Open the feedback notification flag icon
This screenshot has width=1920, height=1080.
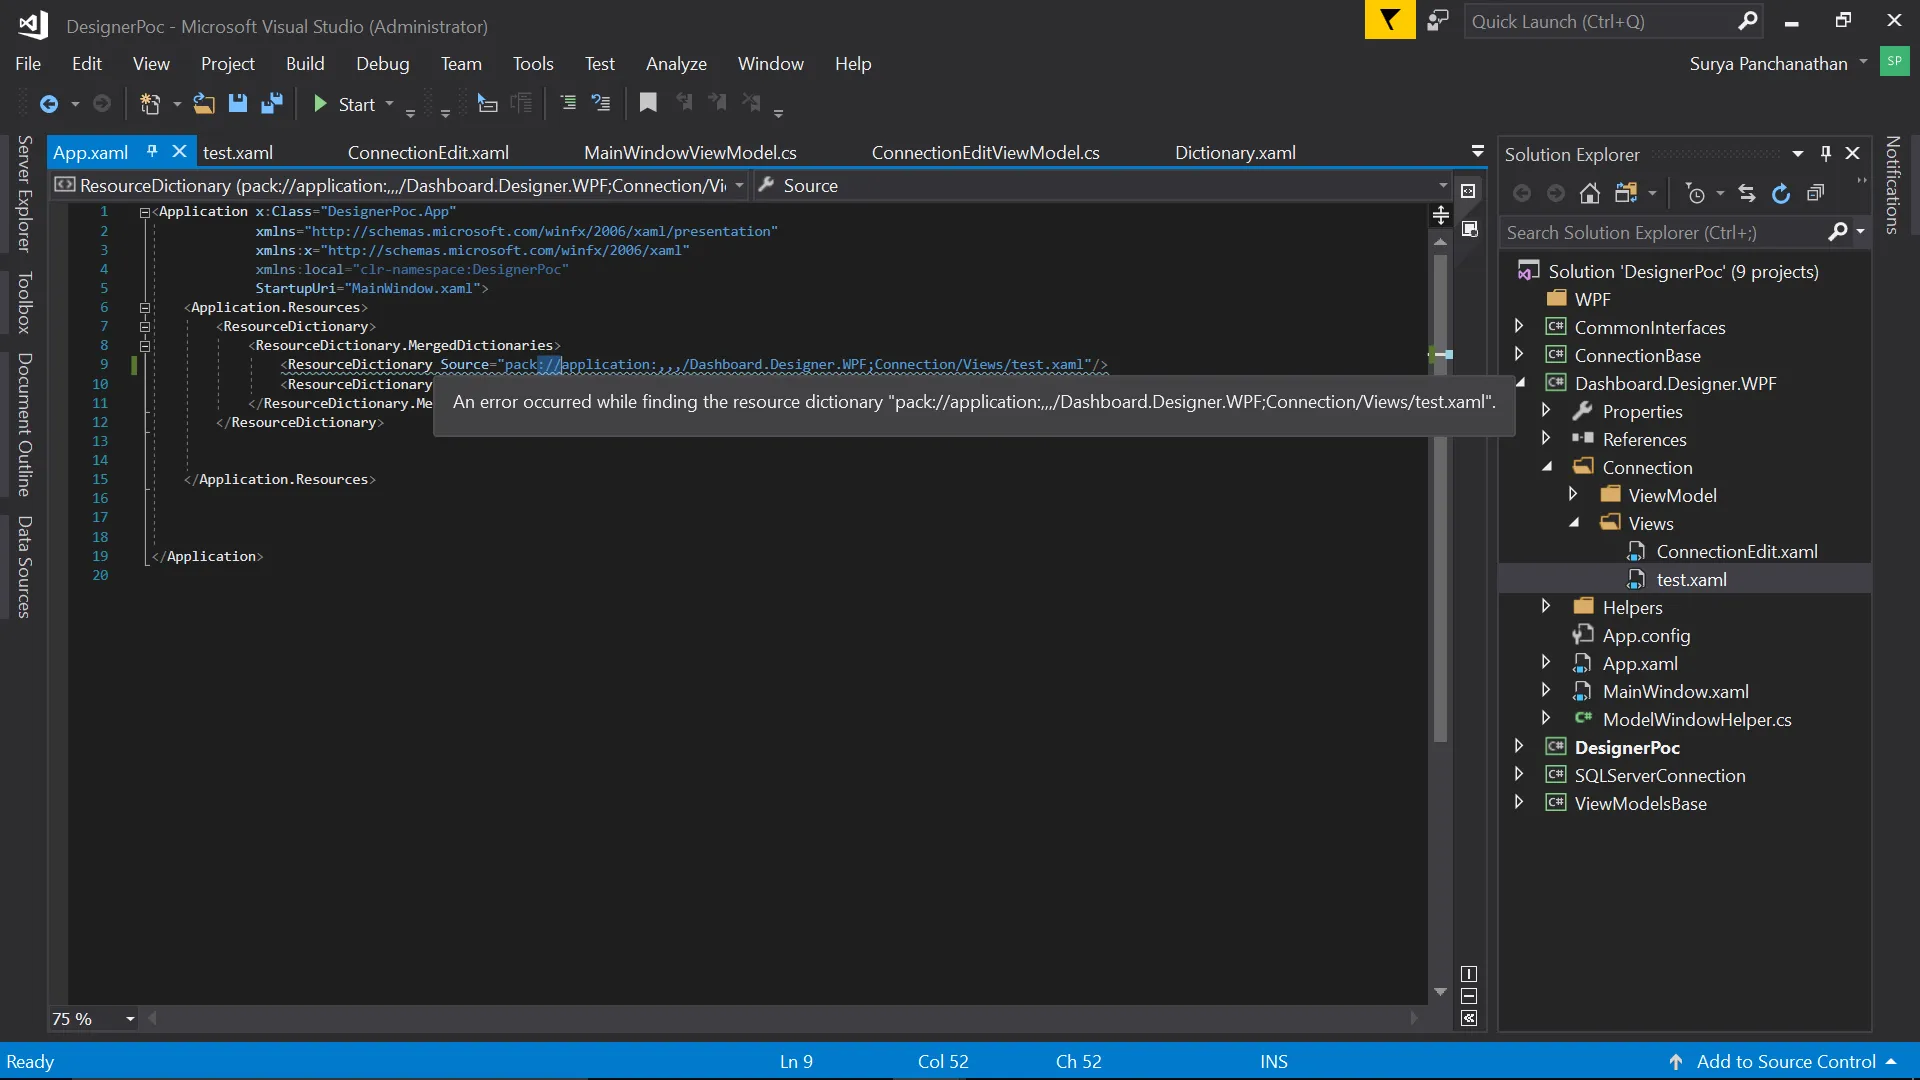(x=1390, y=20)
